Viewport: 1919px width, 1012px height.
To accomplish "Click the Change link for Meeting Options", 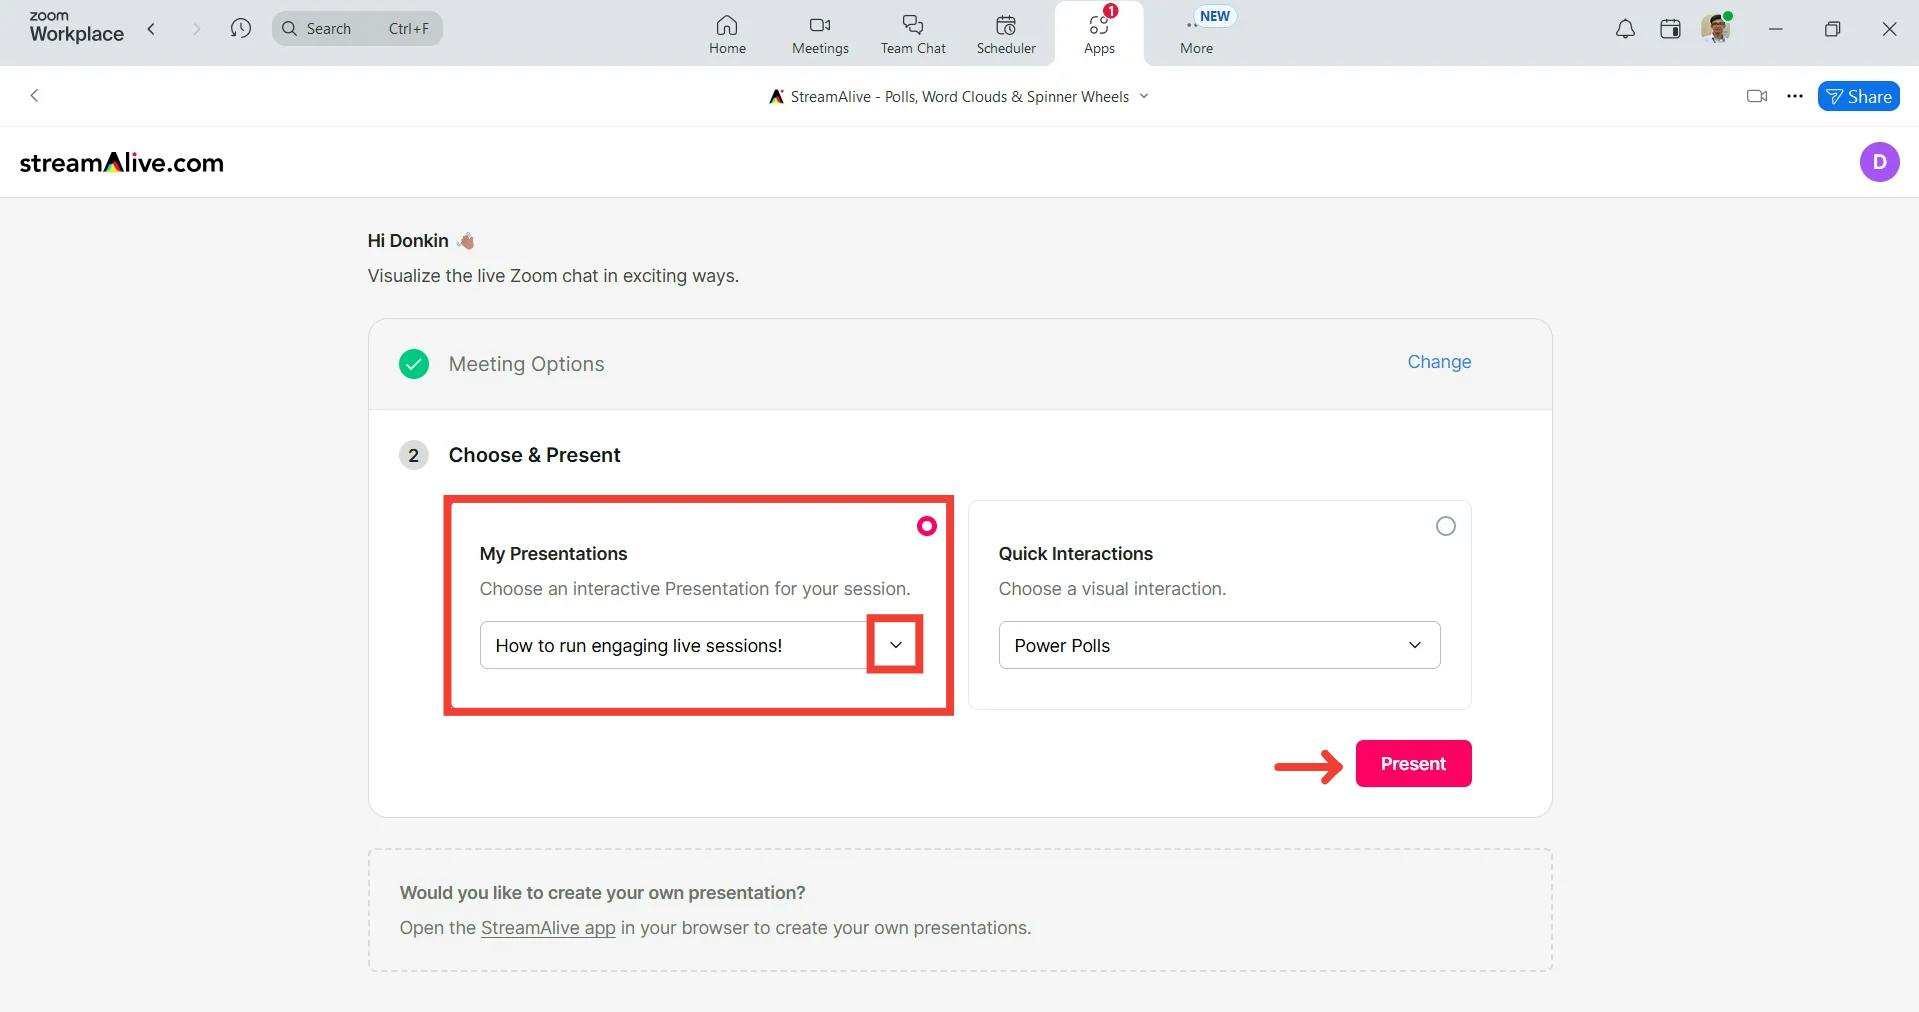I will click(1439, 362).
